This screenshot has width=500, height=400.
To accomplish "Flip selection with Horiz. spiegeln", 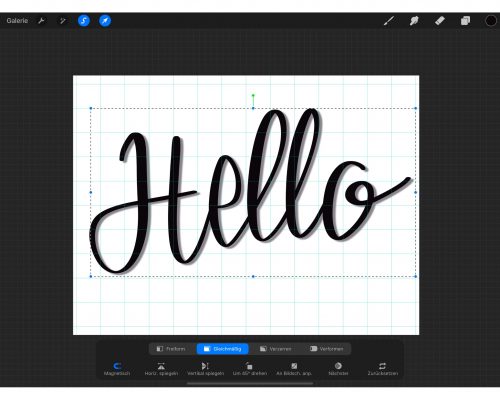I will [161, 369].
